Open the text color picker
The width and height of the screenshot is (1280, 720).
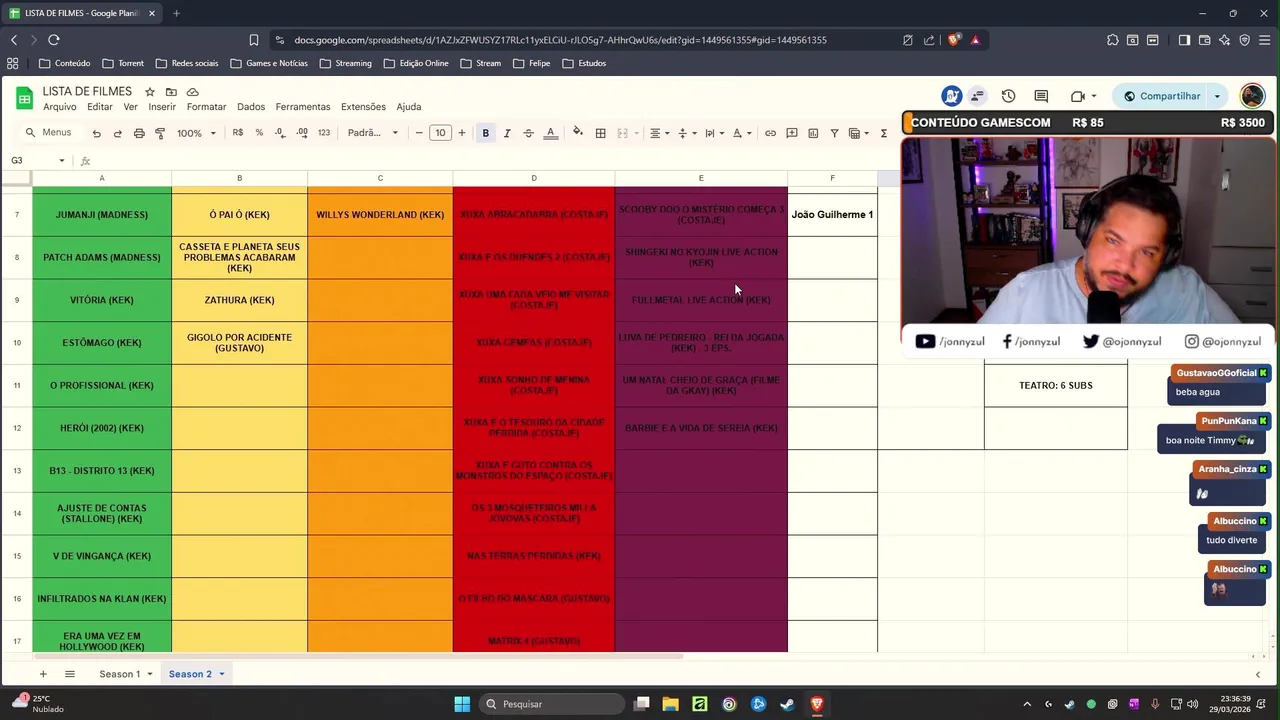click(x=550, y=133)
